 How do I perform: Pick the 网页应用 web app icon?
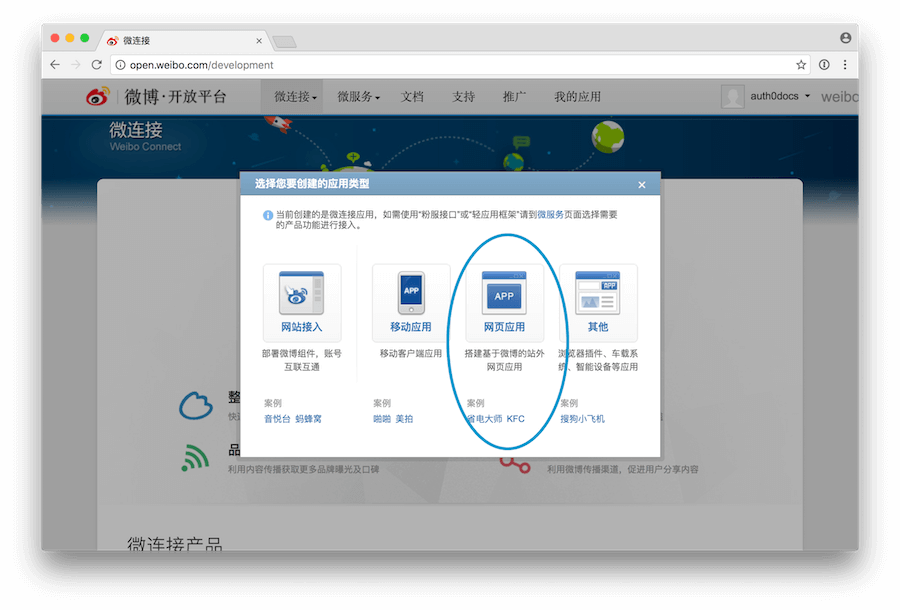point(504,293)
